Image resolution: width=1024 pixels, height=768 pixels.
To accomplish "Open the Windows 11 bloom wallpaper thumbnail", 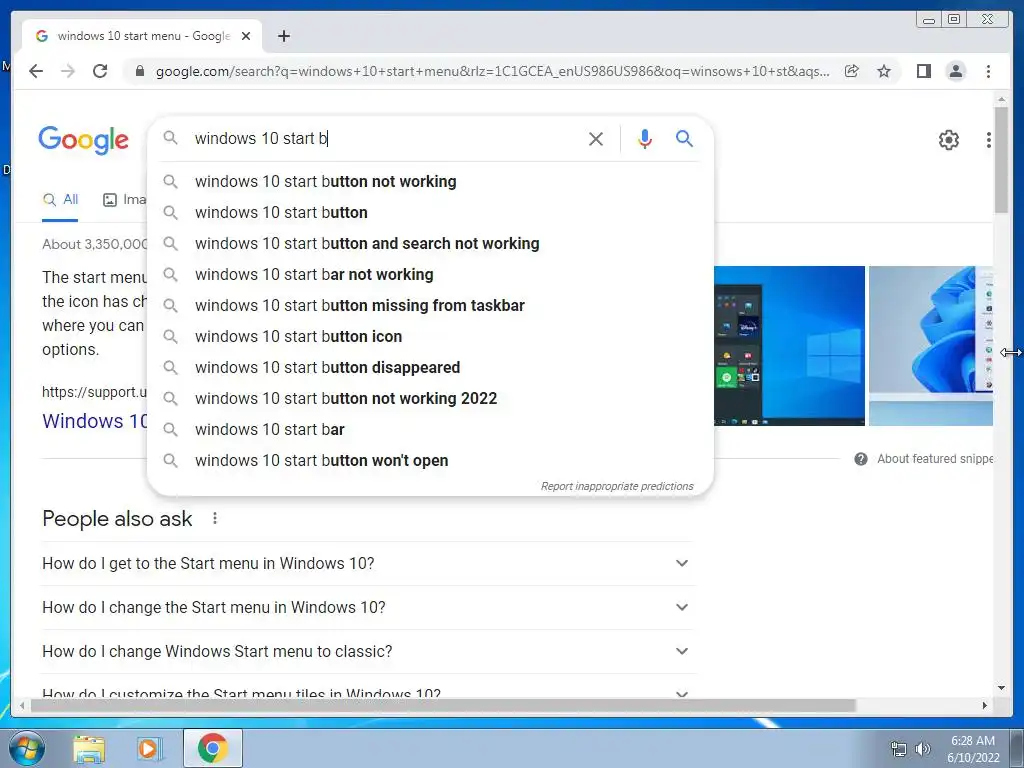I will [931, 345].
